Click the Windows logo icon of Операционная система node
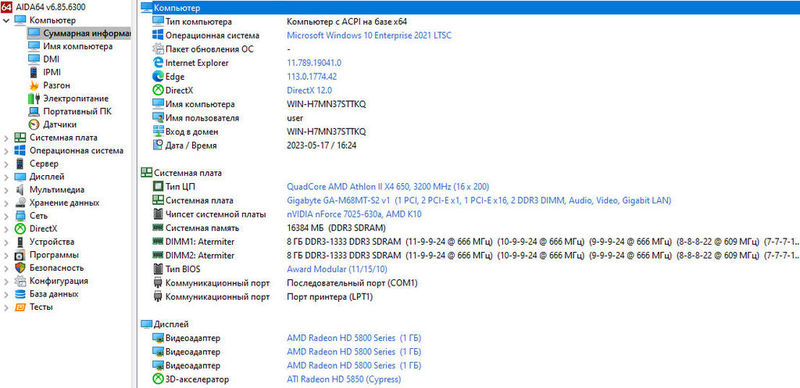Viewport: 800px width, 388px height. tap(20, 151)
